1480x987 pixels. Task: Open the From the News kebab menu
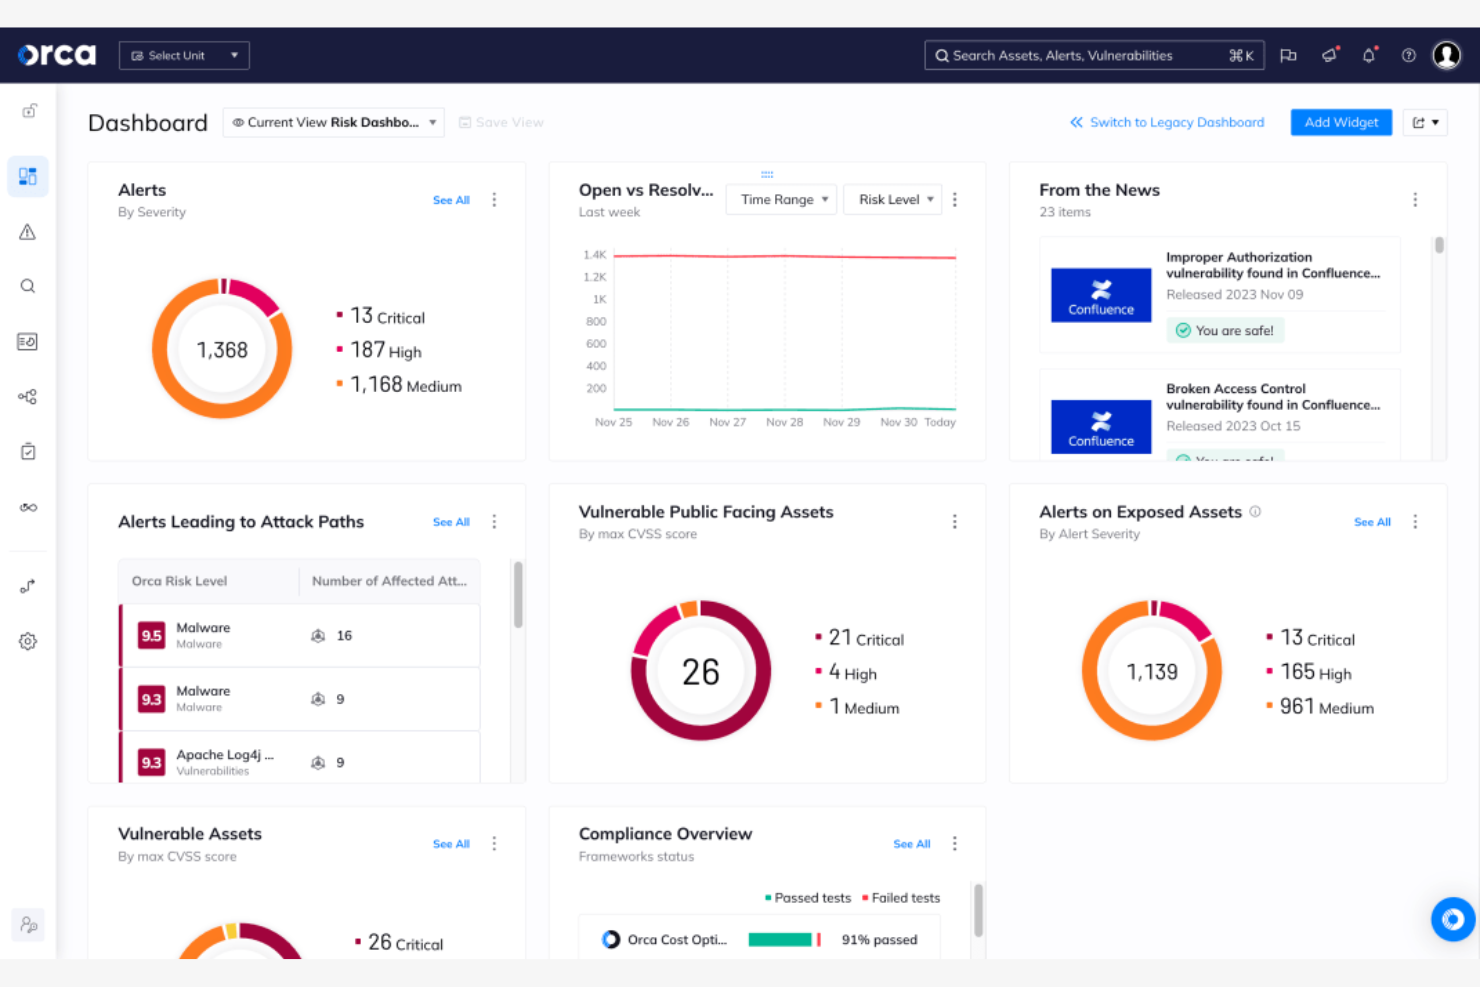point(1415,199)
